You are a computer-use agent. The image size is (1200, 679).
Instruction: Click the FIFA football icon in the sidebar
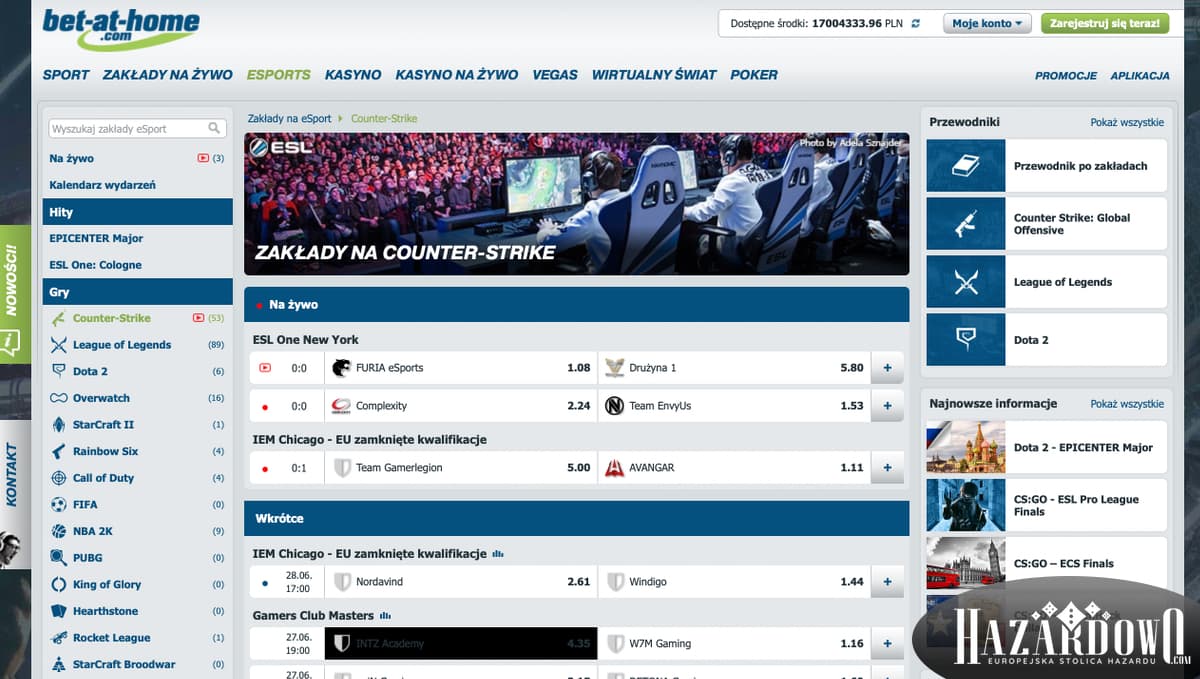pos(58,505)
